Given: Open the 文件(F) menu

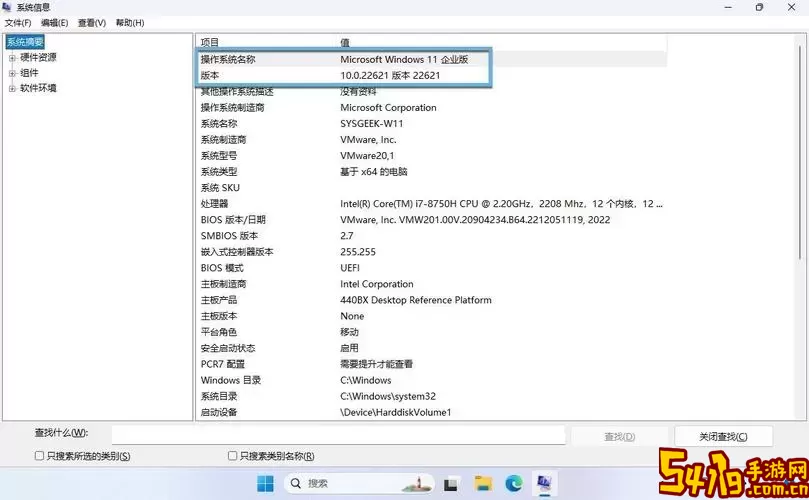Looking at the screenshot, I should [x=18, y=23].
